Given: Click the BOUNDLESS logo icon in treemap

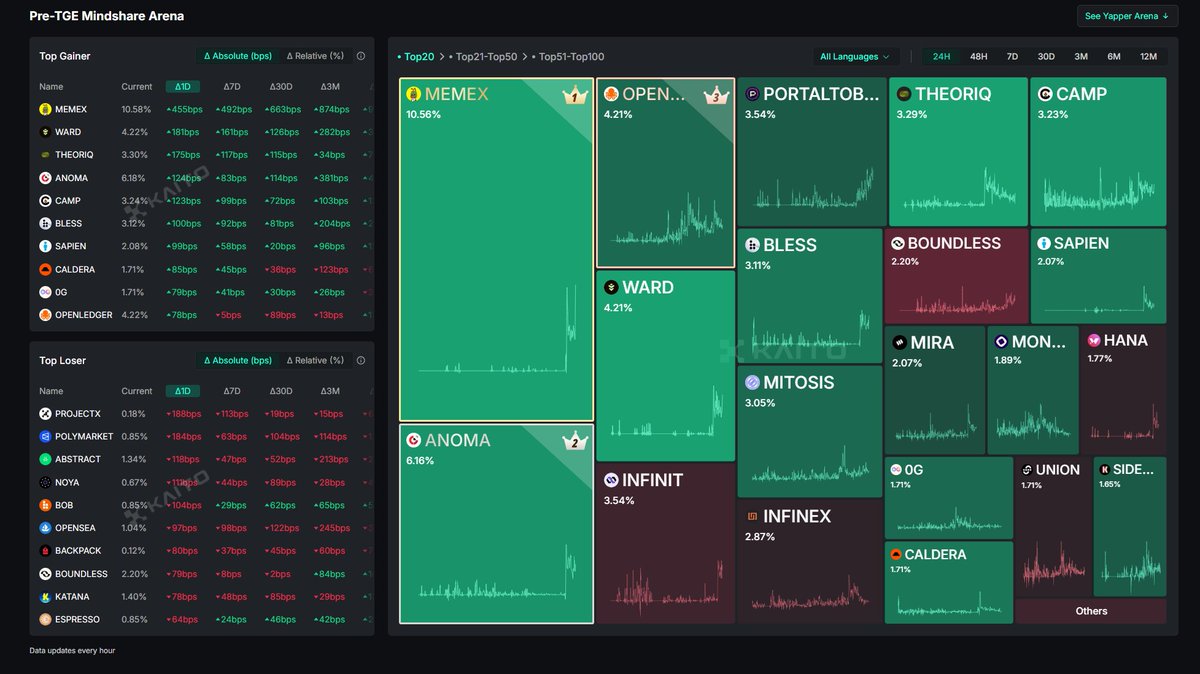Looking at the screenshot, I should (898, 243).
